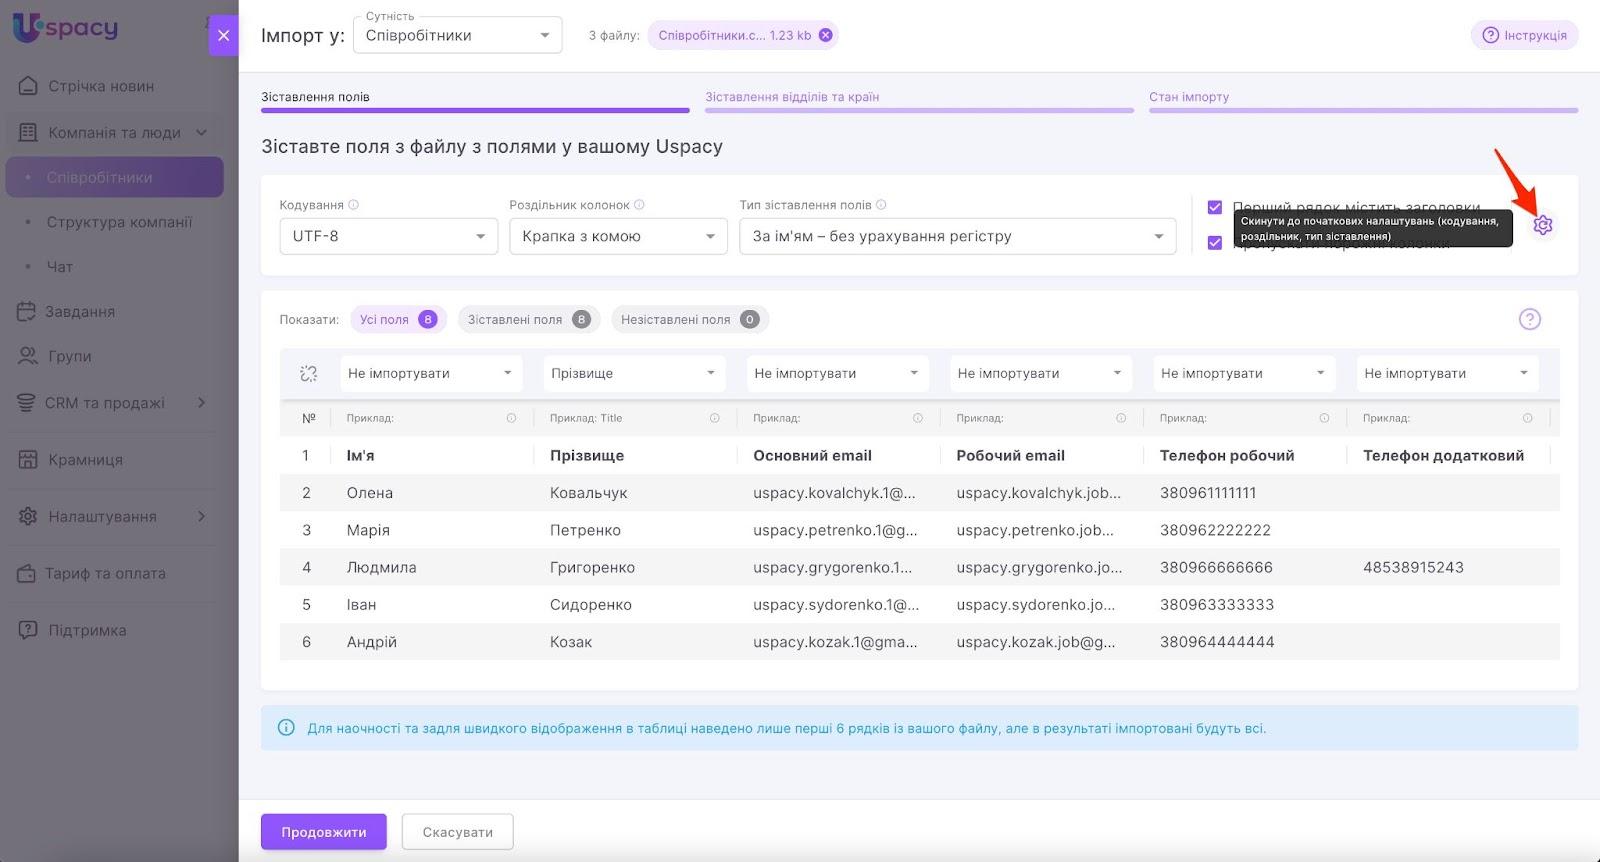The height and width of the screenshot is (862, 1600).
Task: Switch to Зіставлення відділів та країн step
Action: (x=791, y=97)
